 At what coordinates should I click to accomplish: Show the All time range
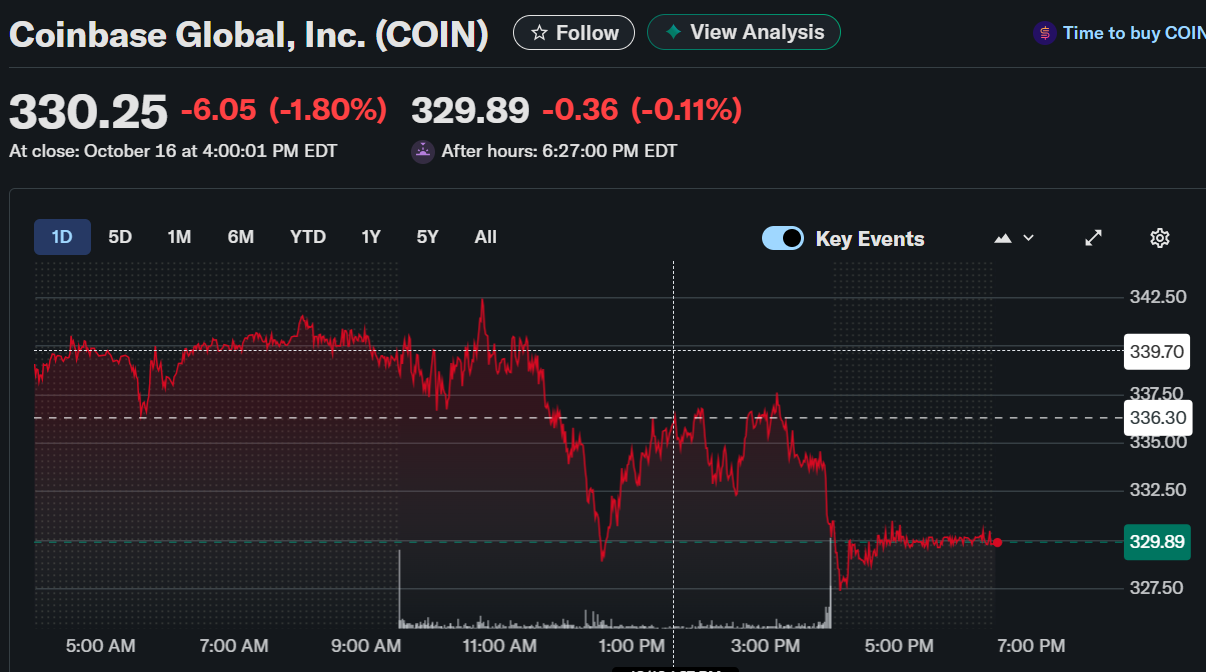pos(485,237)
